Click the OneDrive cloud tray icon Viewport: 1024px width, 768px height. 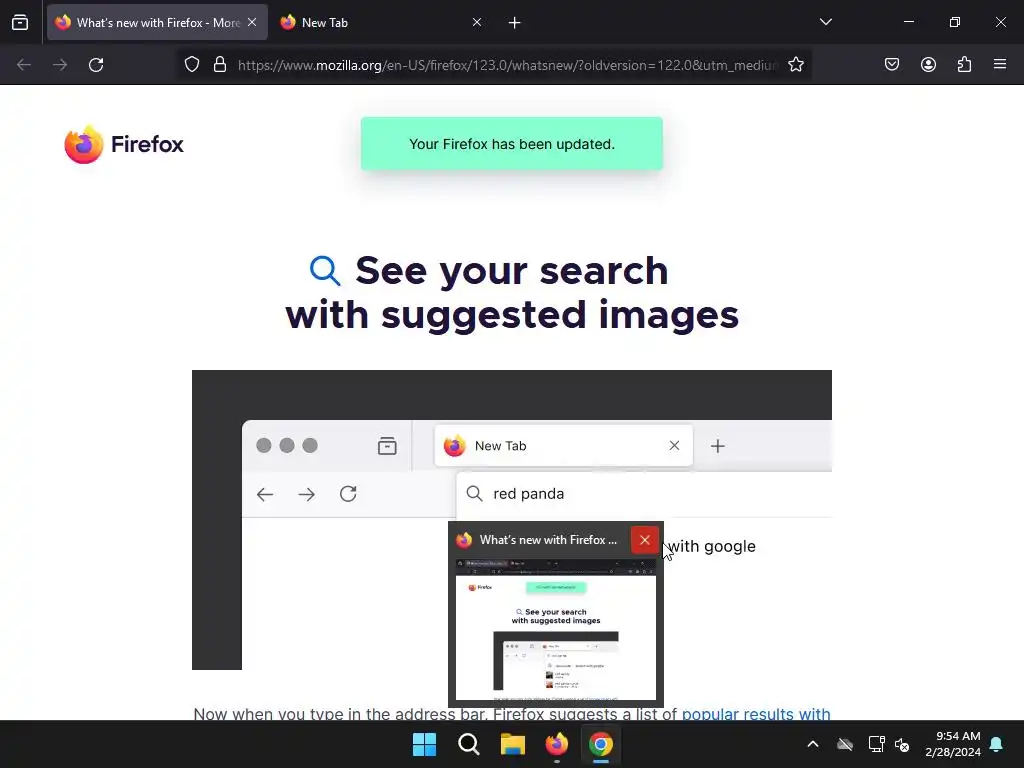[x=845, y=744]
